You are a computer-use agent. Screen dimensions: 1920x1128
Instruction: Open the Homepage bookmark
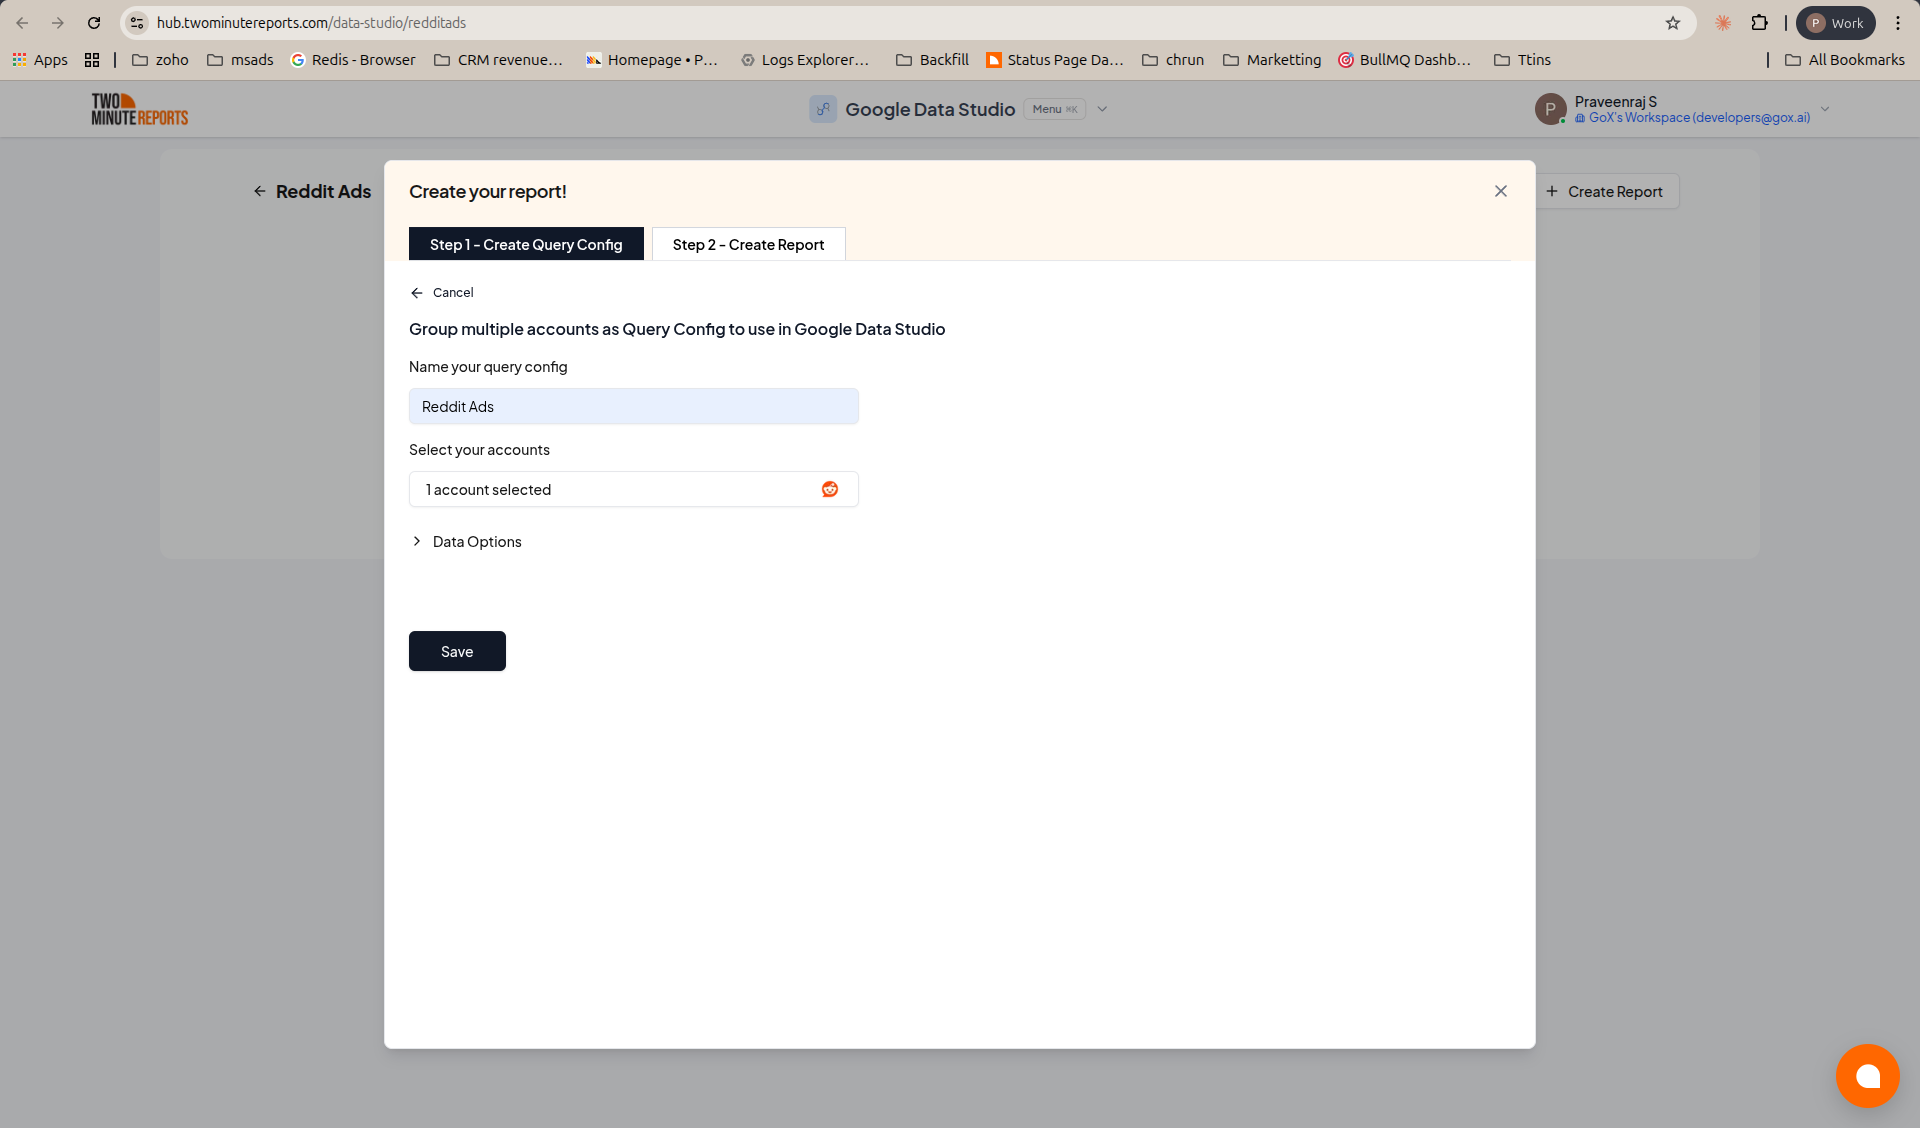tap(652, 60)
